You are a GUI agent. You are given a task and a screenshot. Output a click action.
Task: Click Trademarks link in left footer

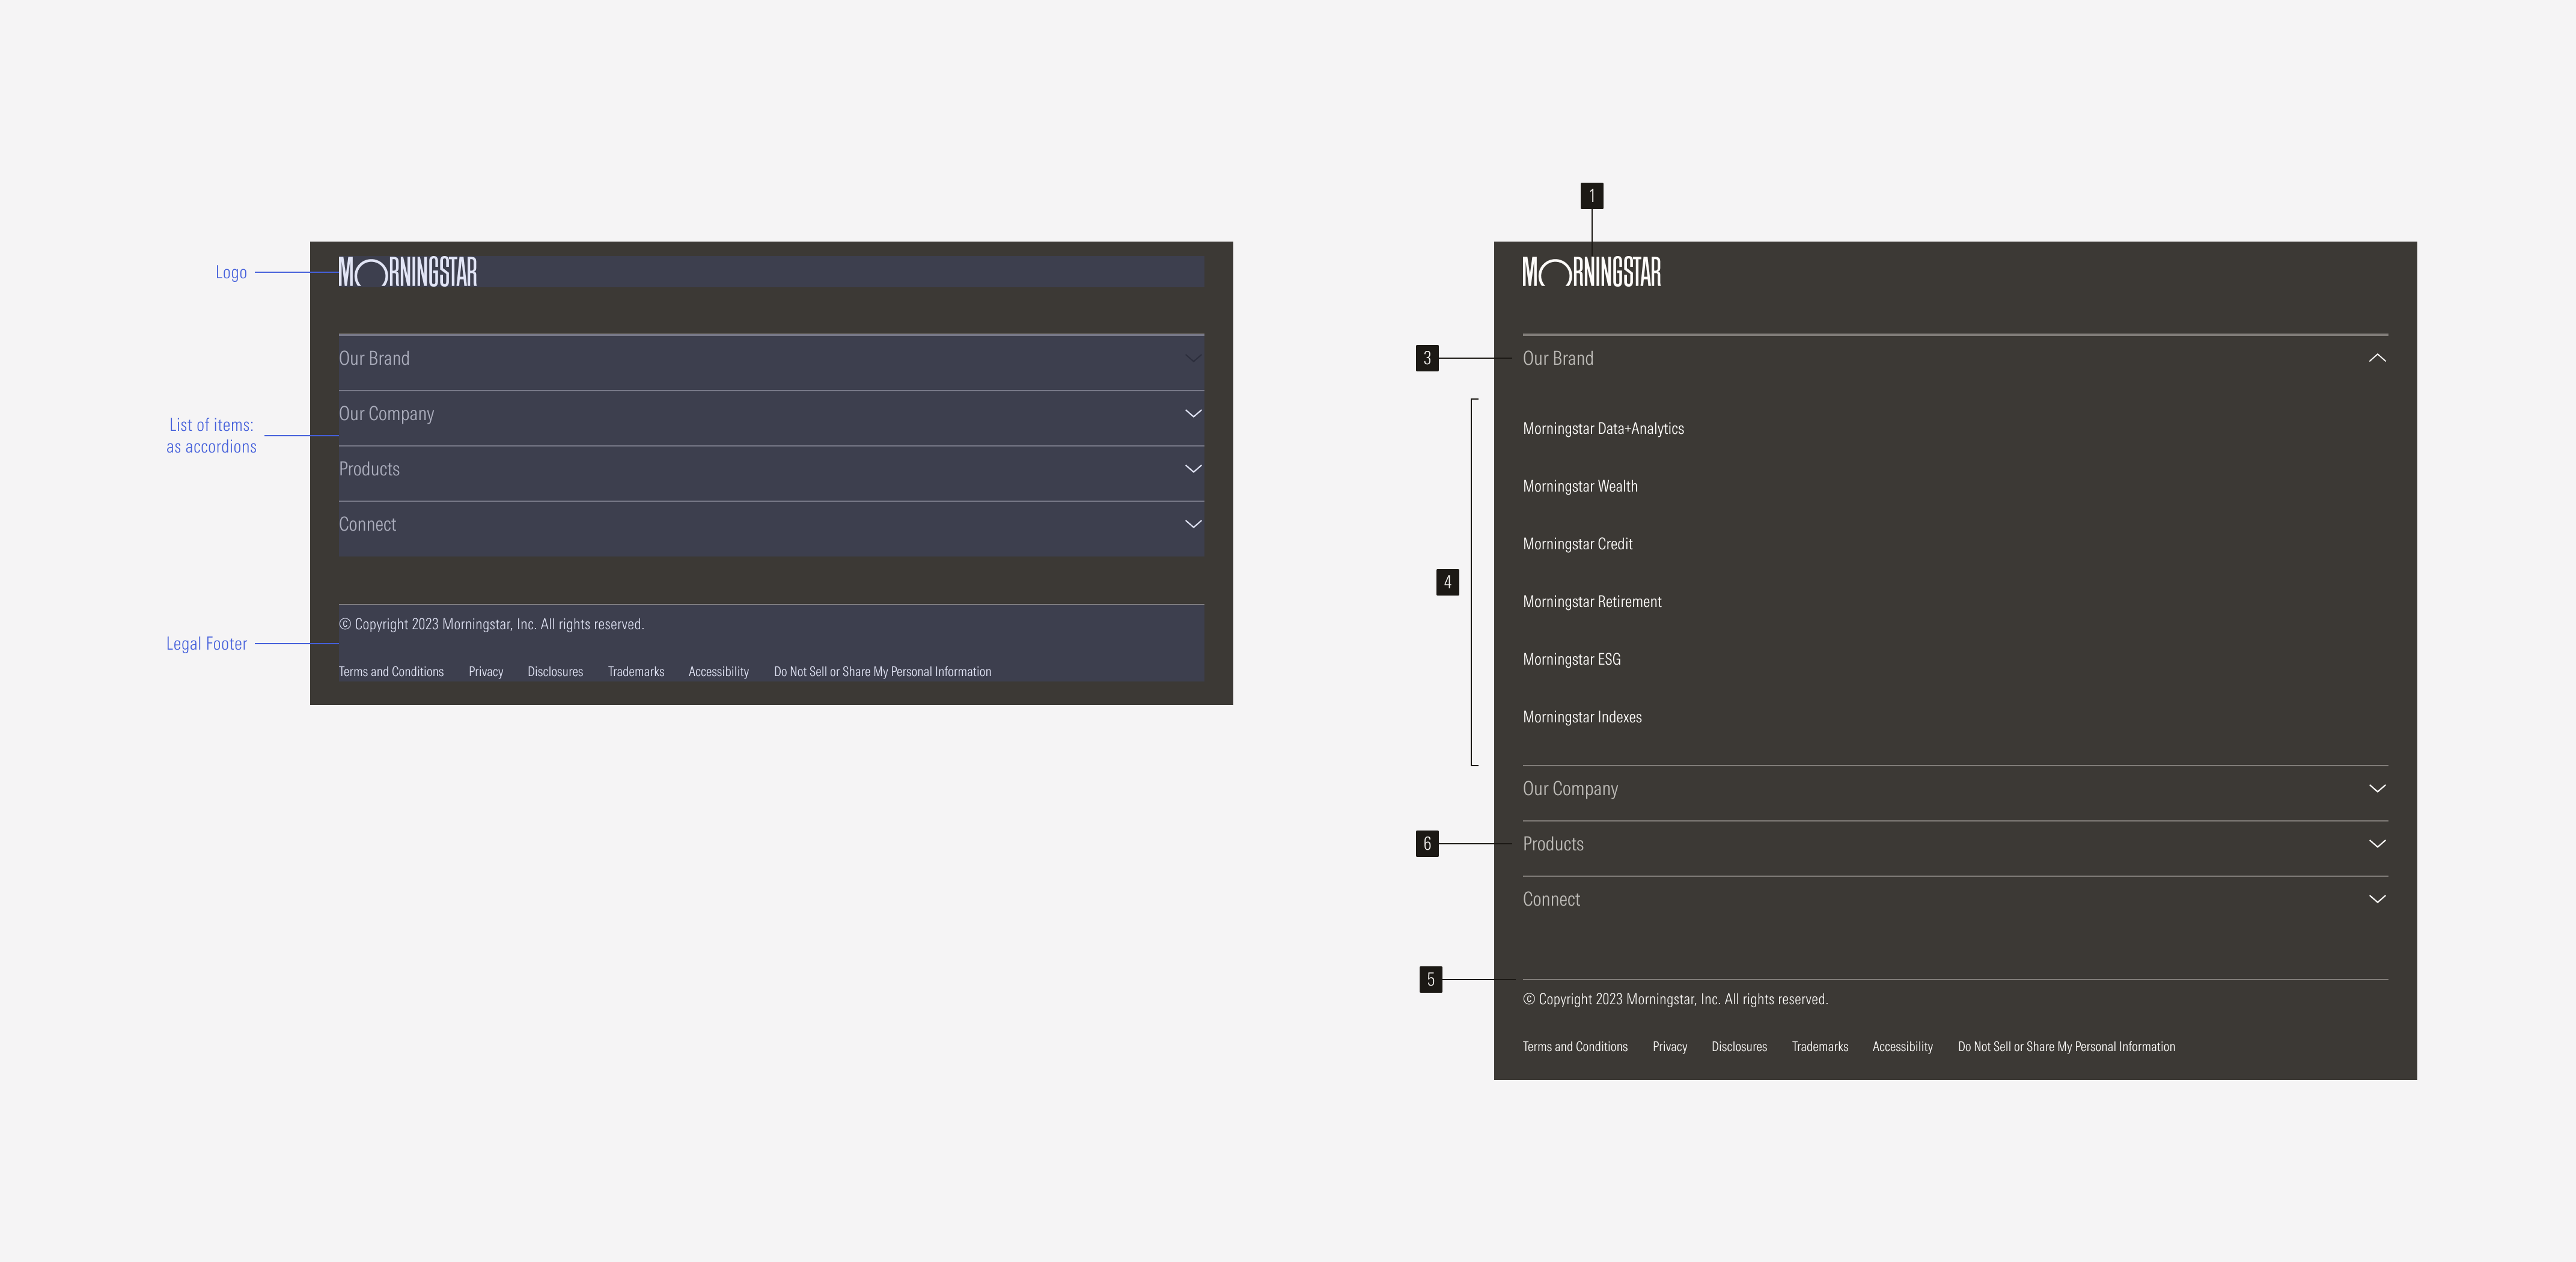[636, 672]
